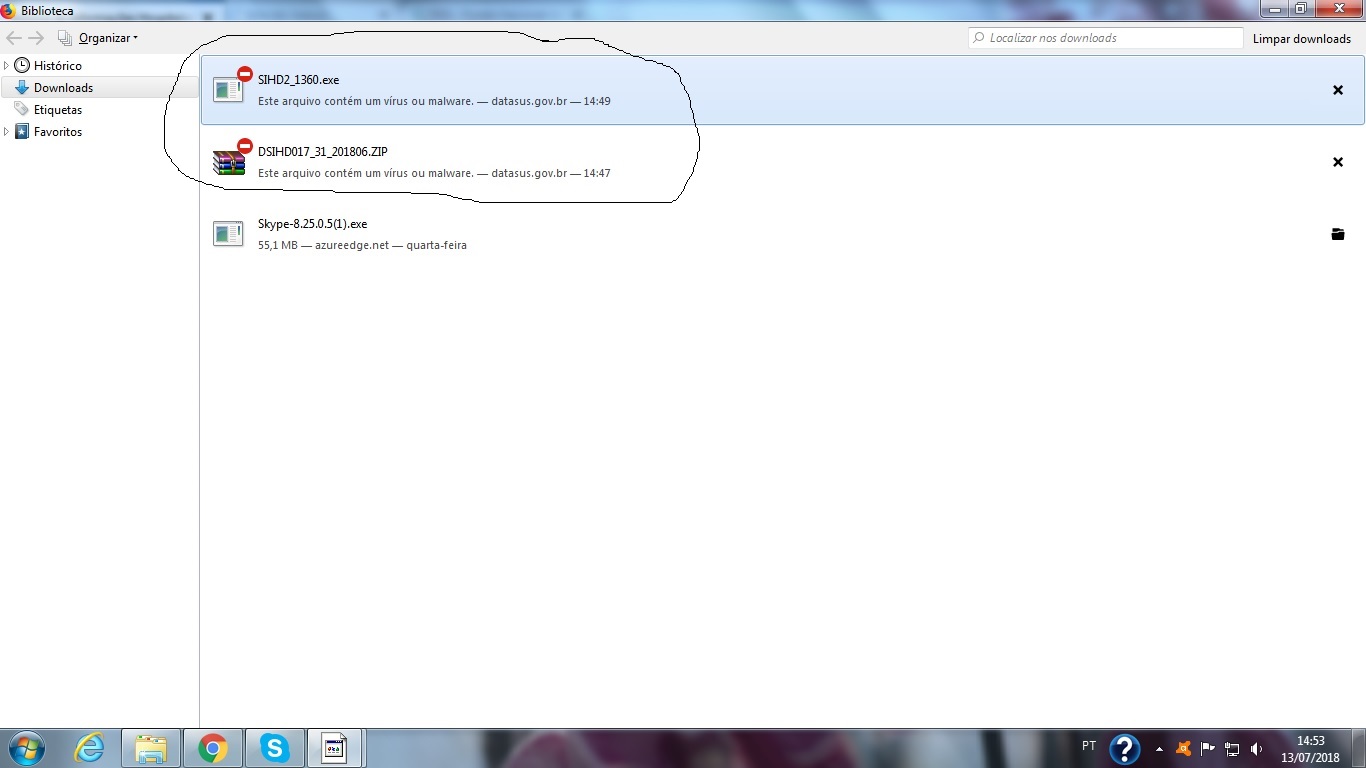Remove DSIHD017_31_201806.ZIP entry with its X icon
1366x768 pixels.
coord(1337,162)
